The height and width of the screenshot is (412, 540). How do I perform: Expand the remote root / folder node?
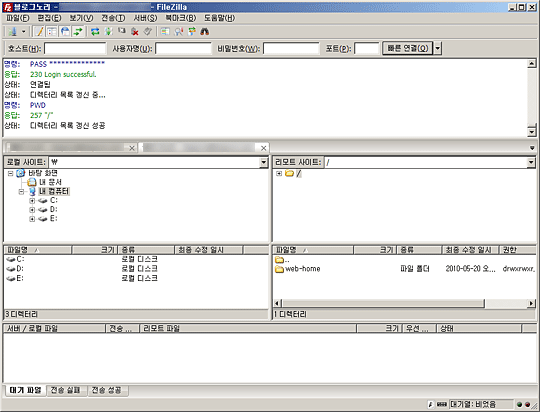point(279,173)
